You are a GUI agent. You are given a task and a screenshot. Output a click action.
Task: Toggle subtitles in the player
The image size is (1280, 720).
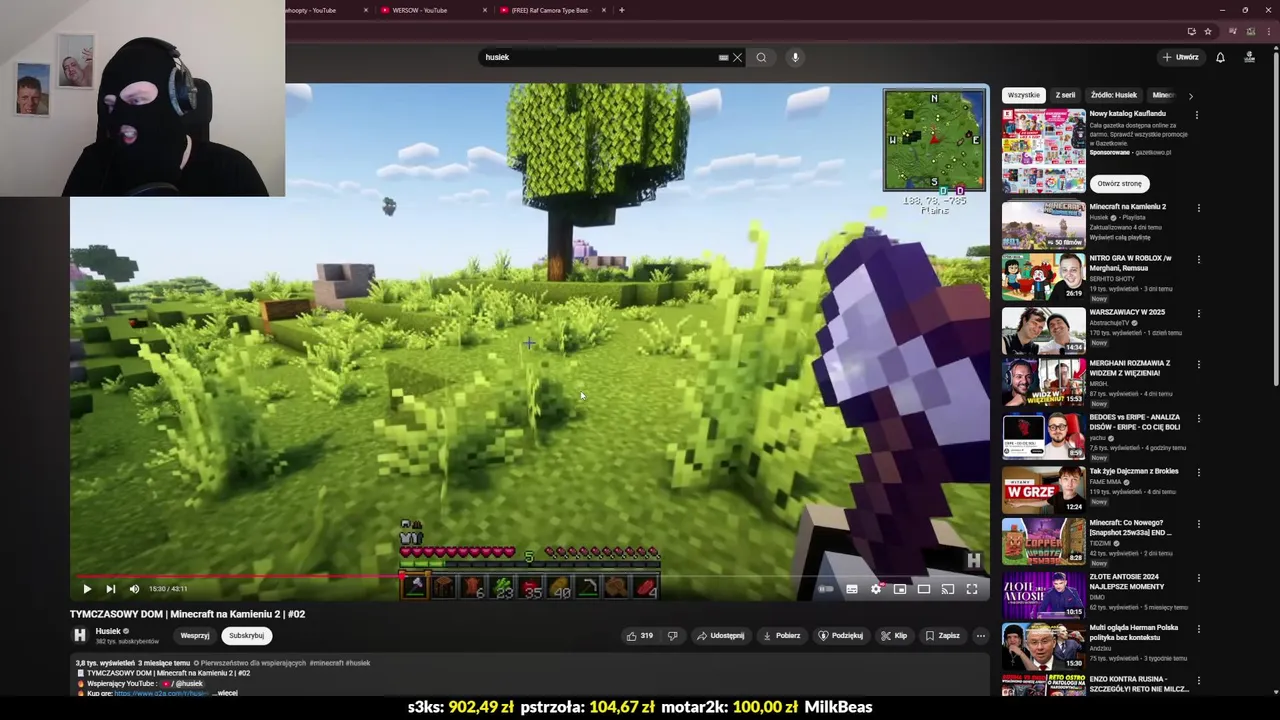click(852, 589)
